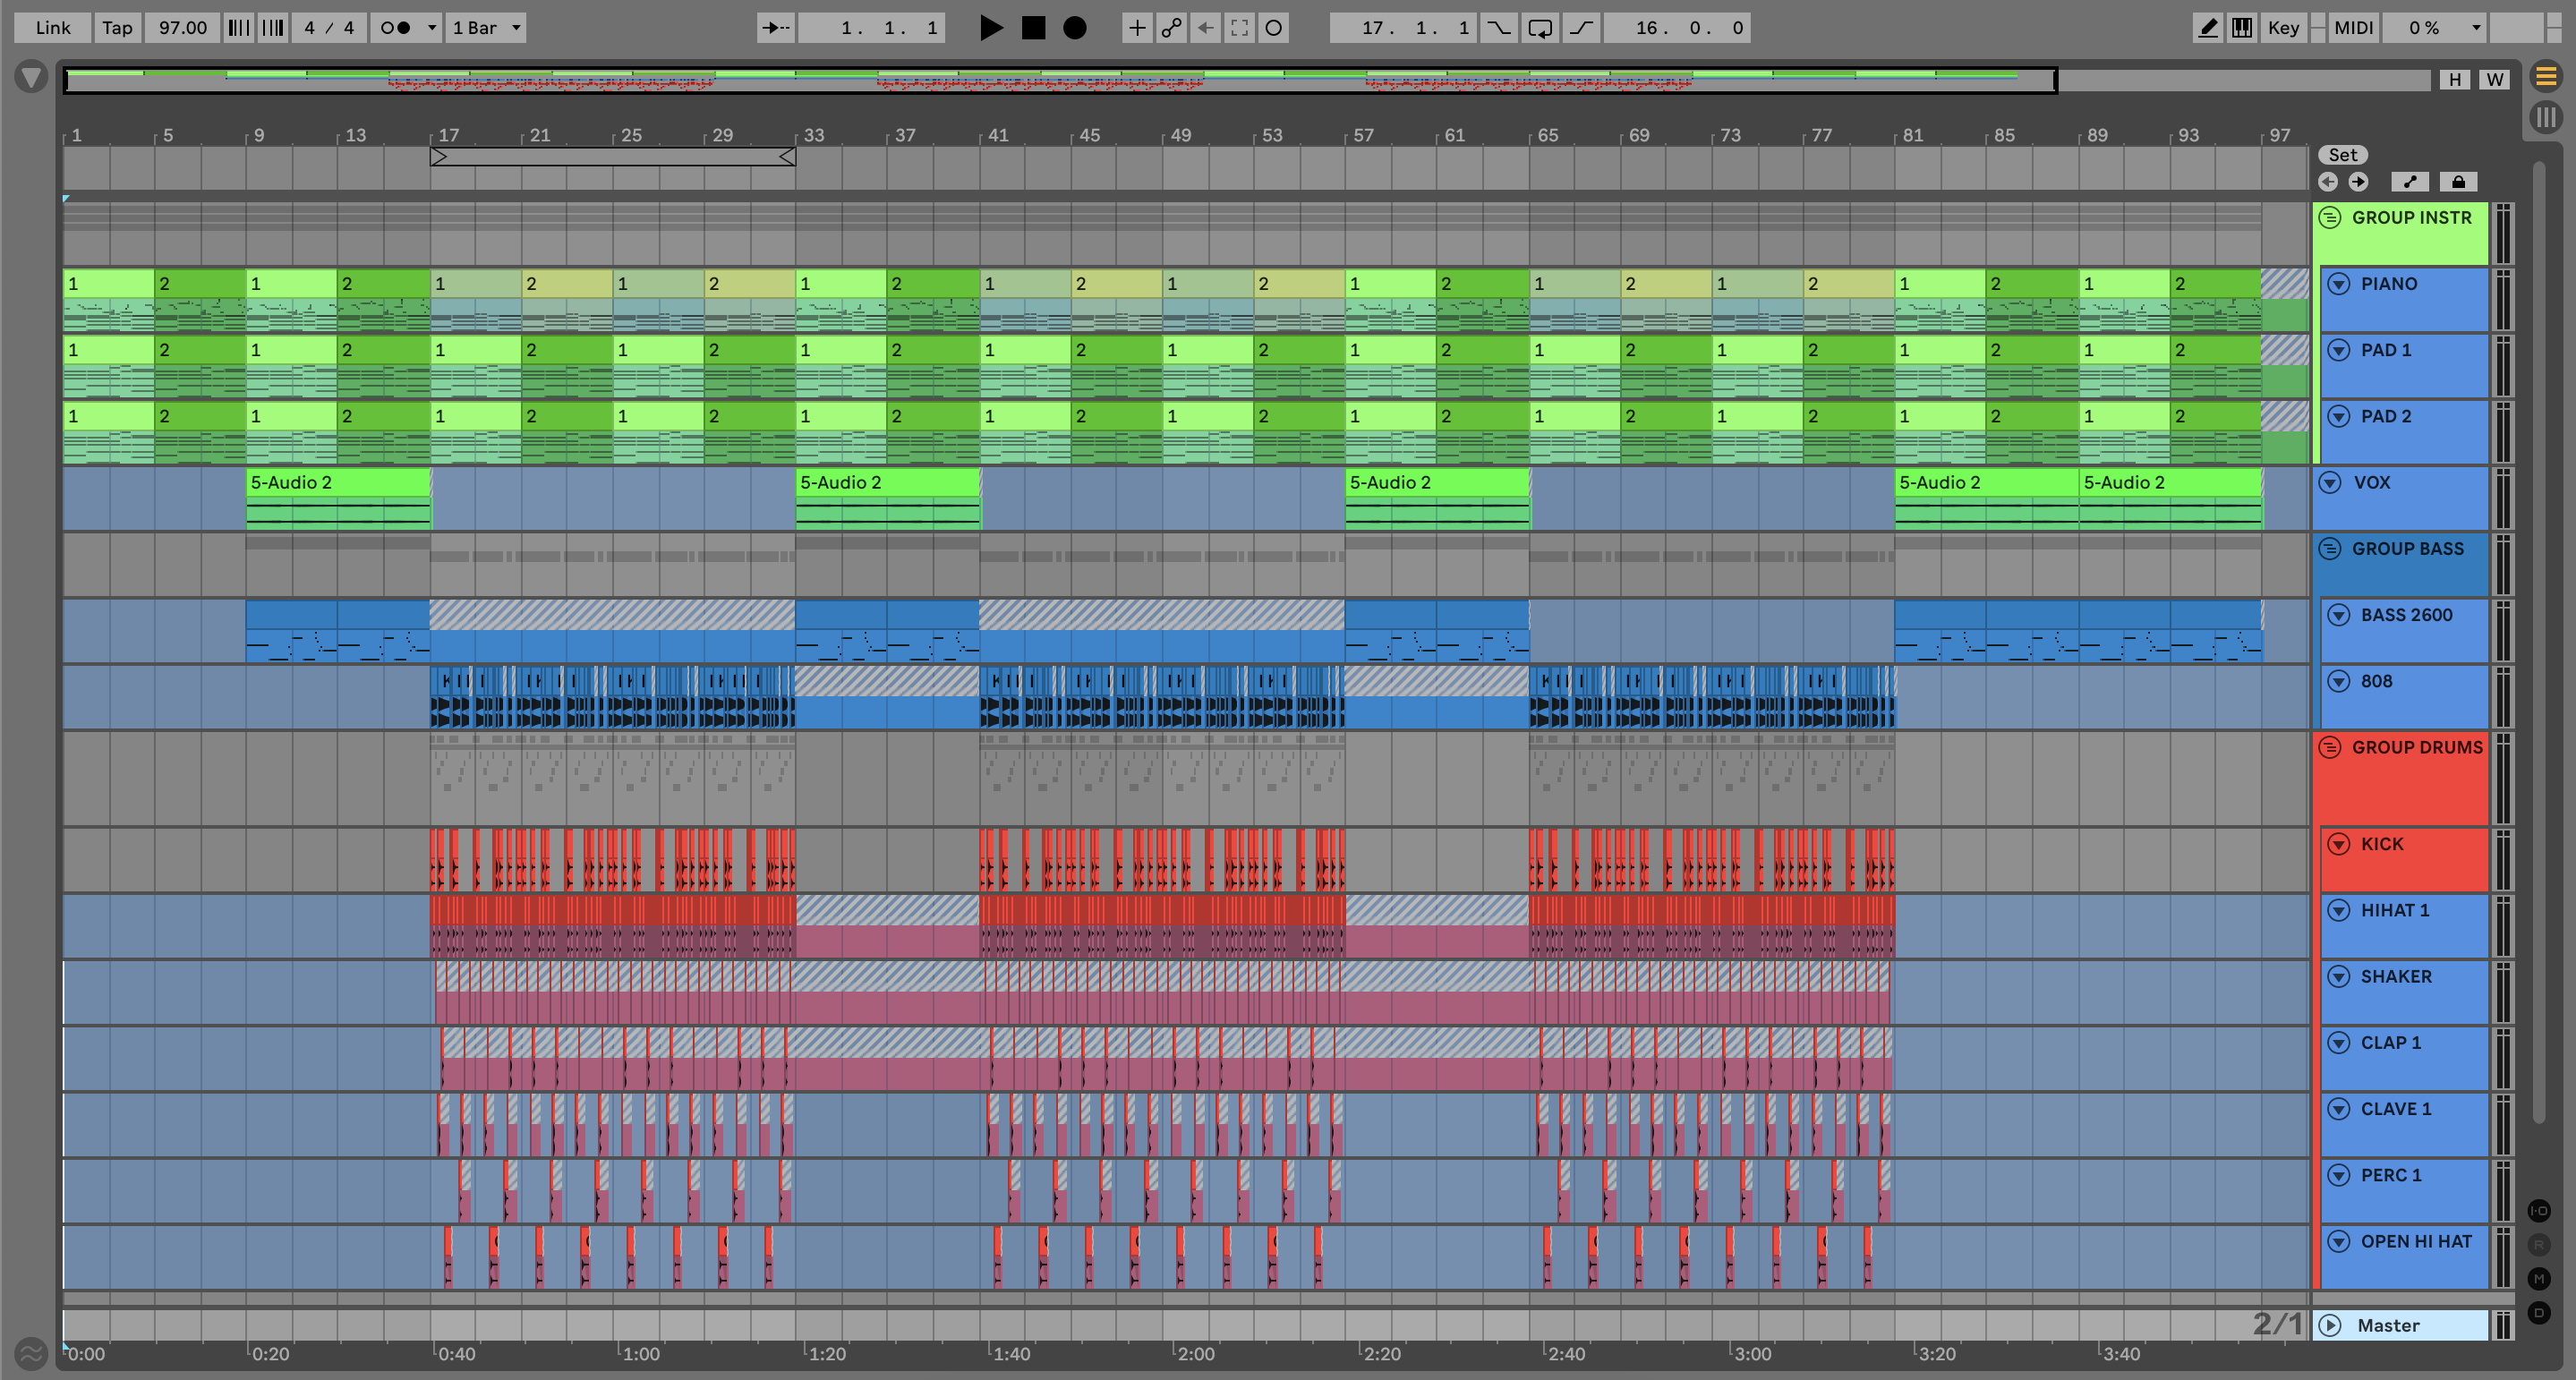Toggle the metronome
This screenshot has width=2576, height=1380.
tap(396, 28)
